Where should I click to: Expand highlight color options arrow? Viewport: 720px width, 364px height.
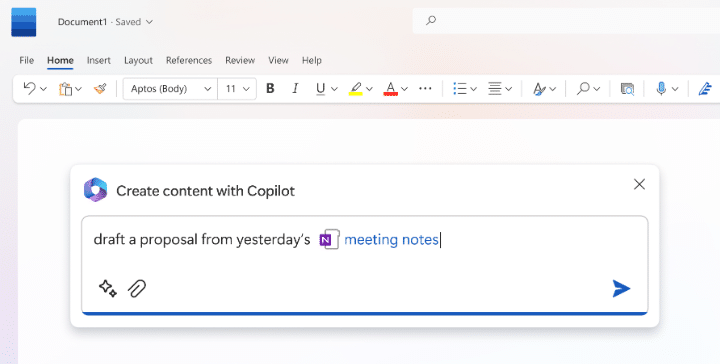369,89
